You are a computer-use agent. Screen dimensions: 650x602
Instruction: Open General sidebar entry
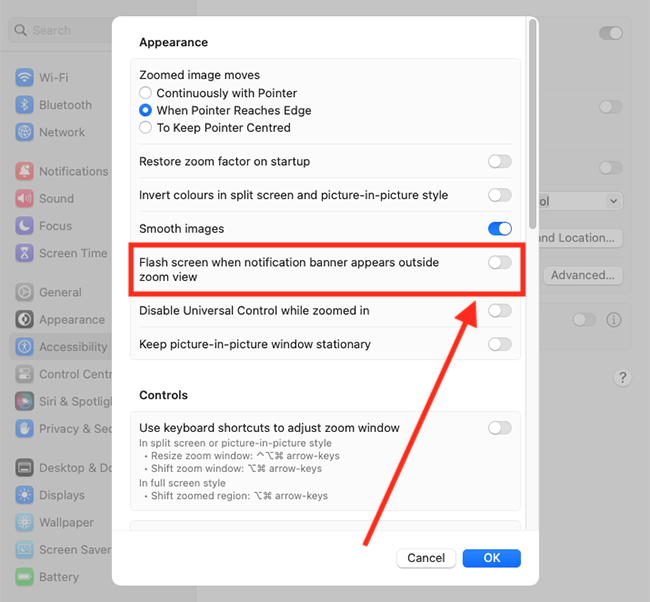pyautogui.click(x=61, y=292)
